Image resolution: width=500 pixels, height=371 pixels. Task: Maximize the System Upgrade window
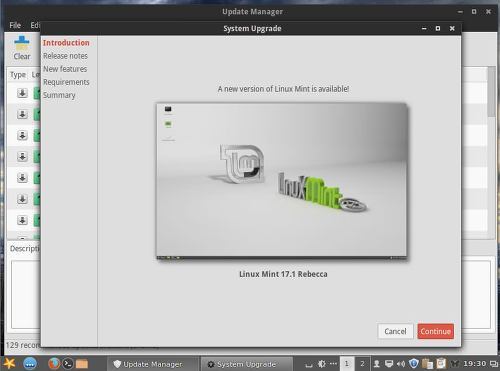tap(438, 29)
